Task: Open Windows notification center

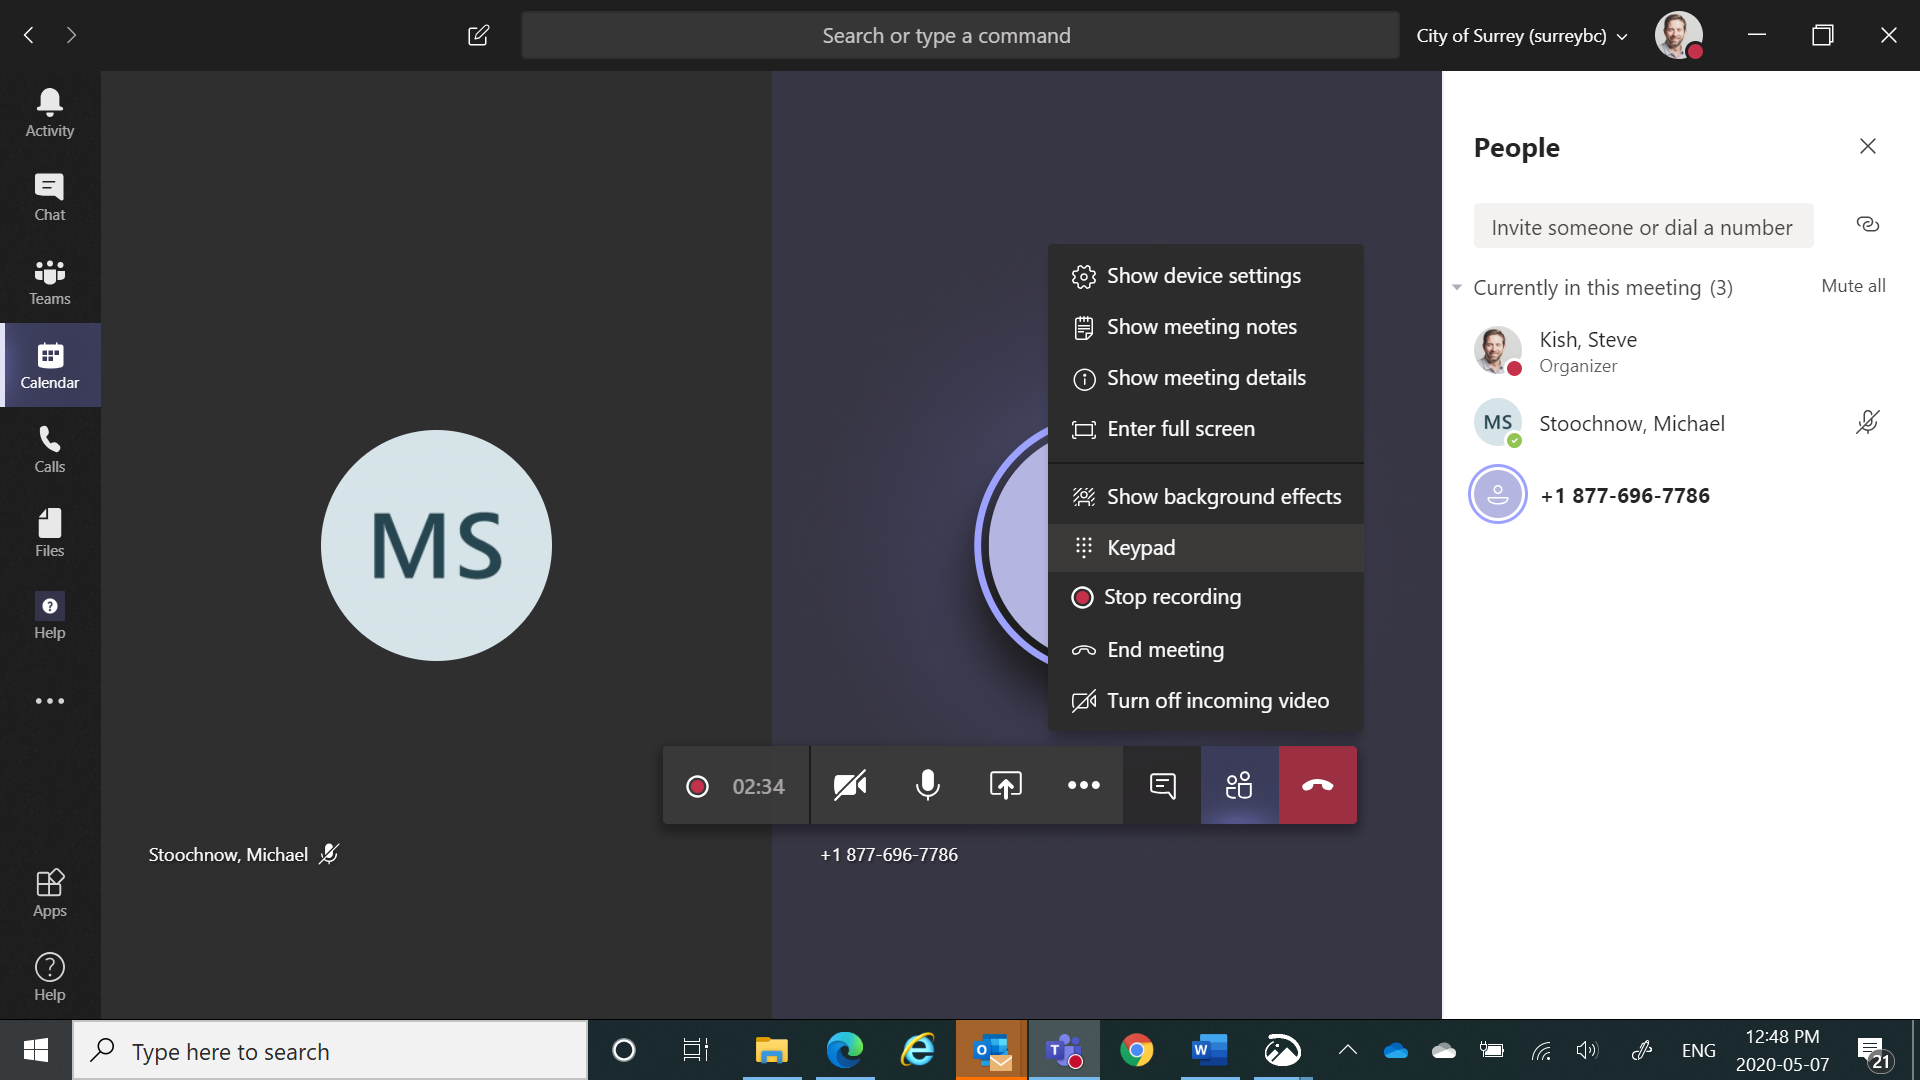Action: [1874, 1052]
